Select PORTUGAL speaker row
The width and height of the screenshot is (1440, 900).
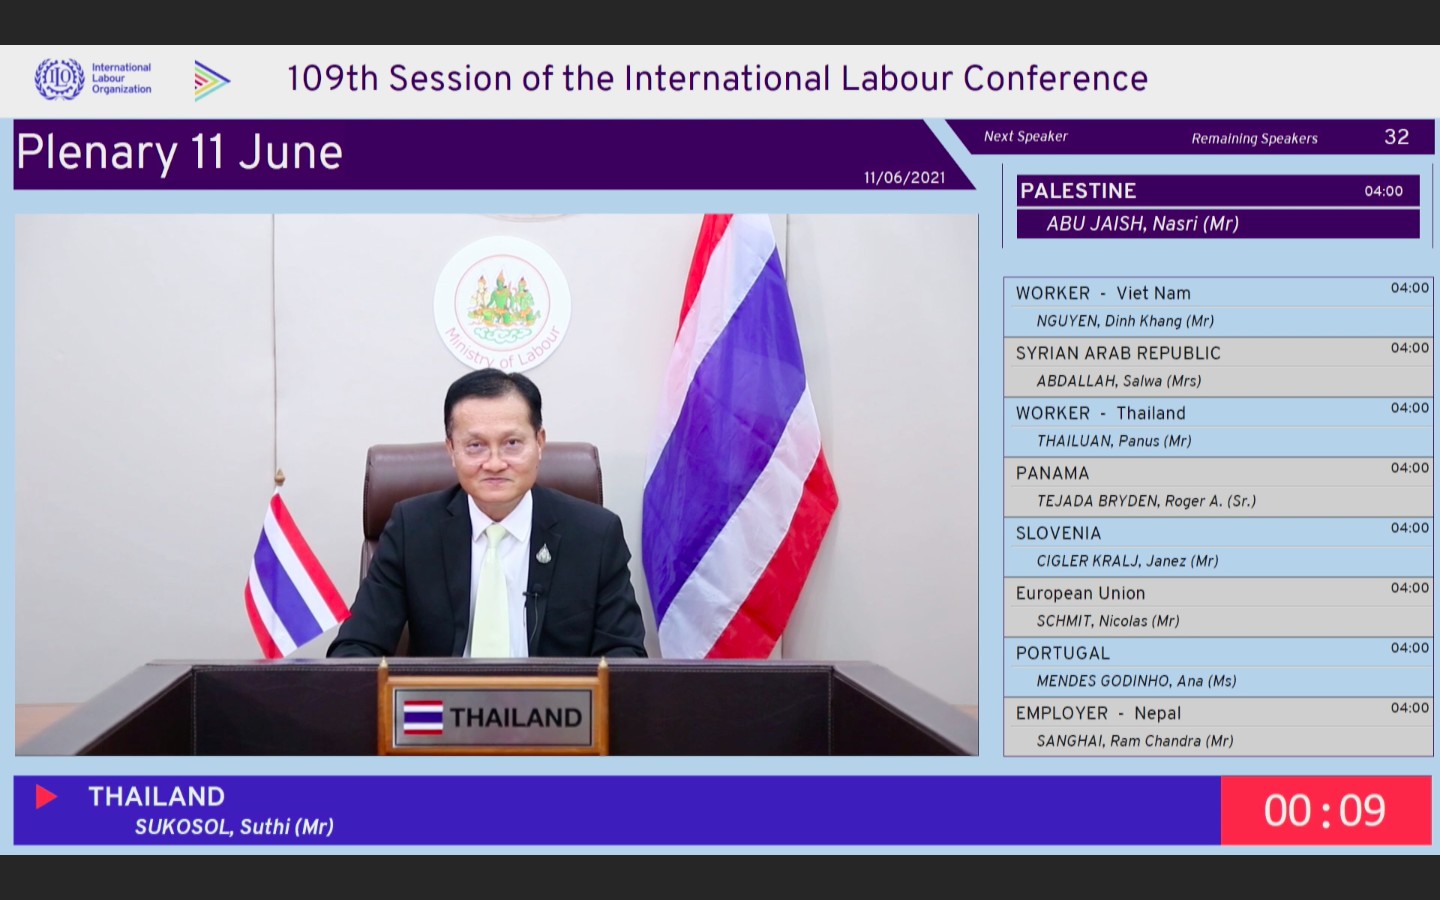1217,667
